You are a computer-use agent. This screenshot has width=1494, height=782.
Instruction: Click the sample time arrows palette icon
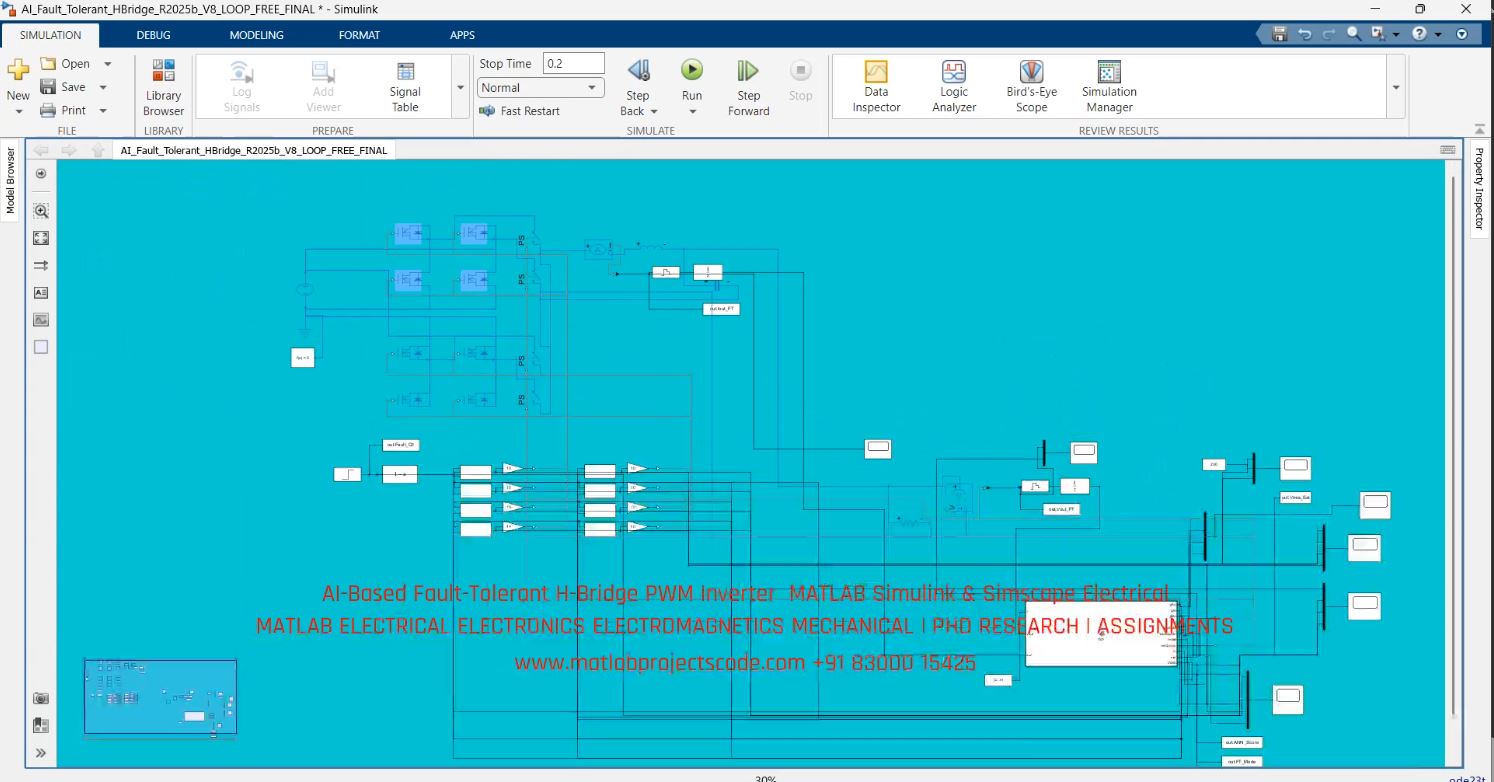pos(41,265)
